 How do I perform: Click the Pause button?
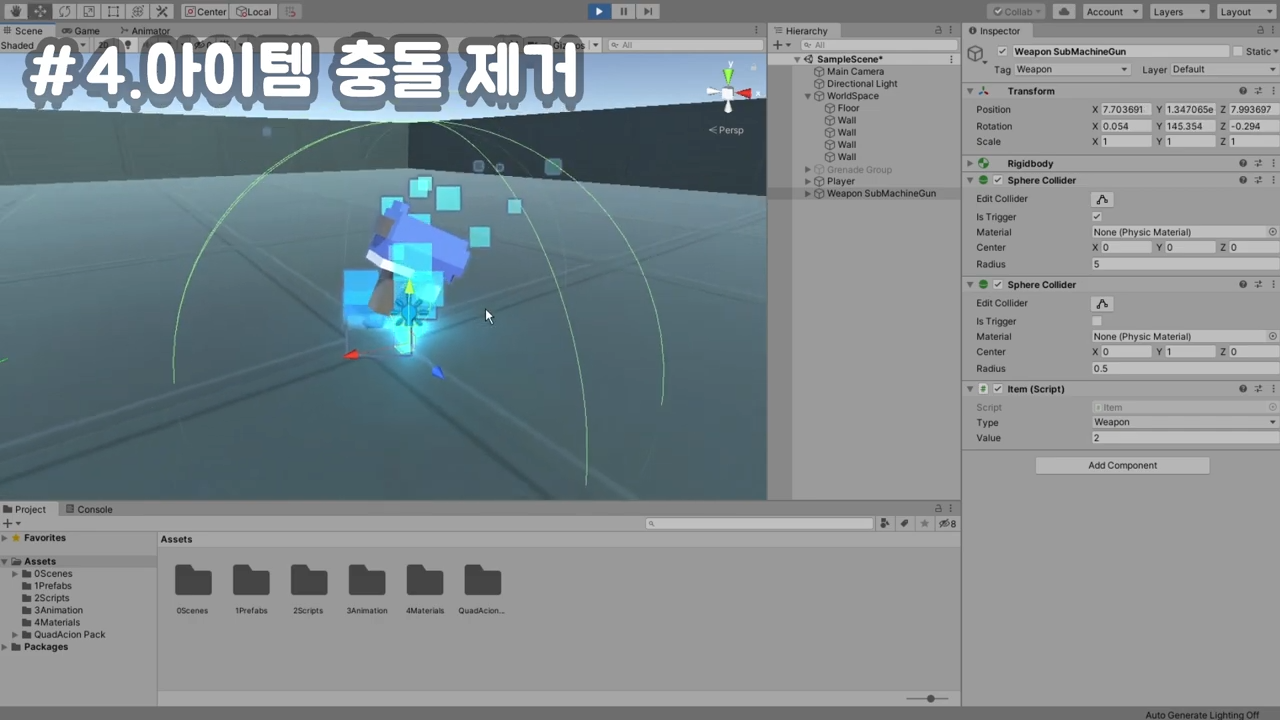point(623,11)
